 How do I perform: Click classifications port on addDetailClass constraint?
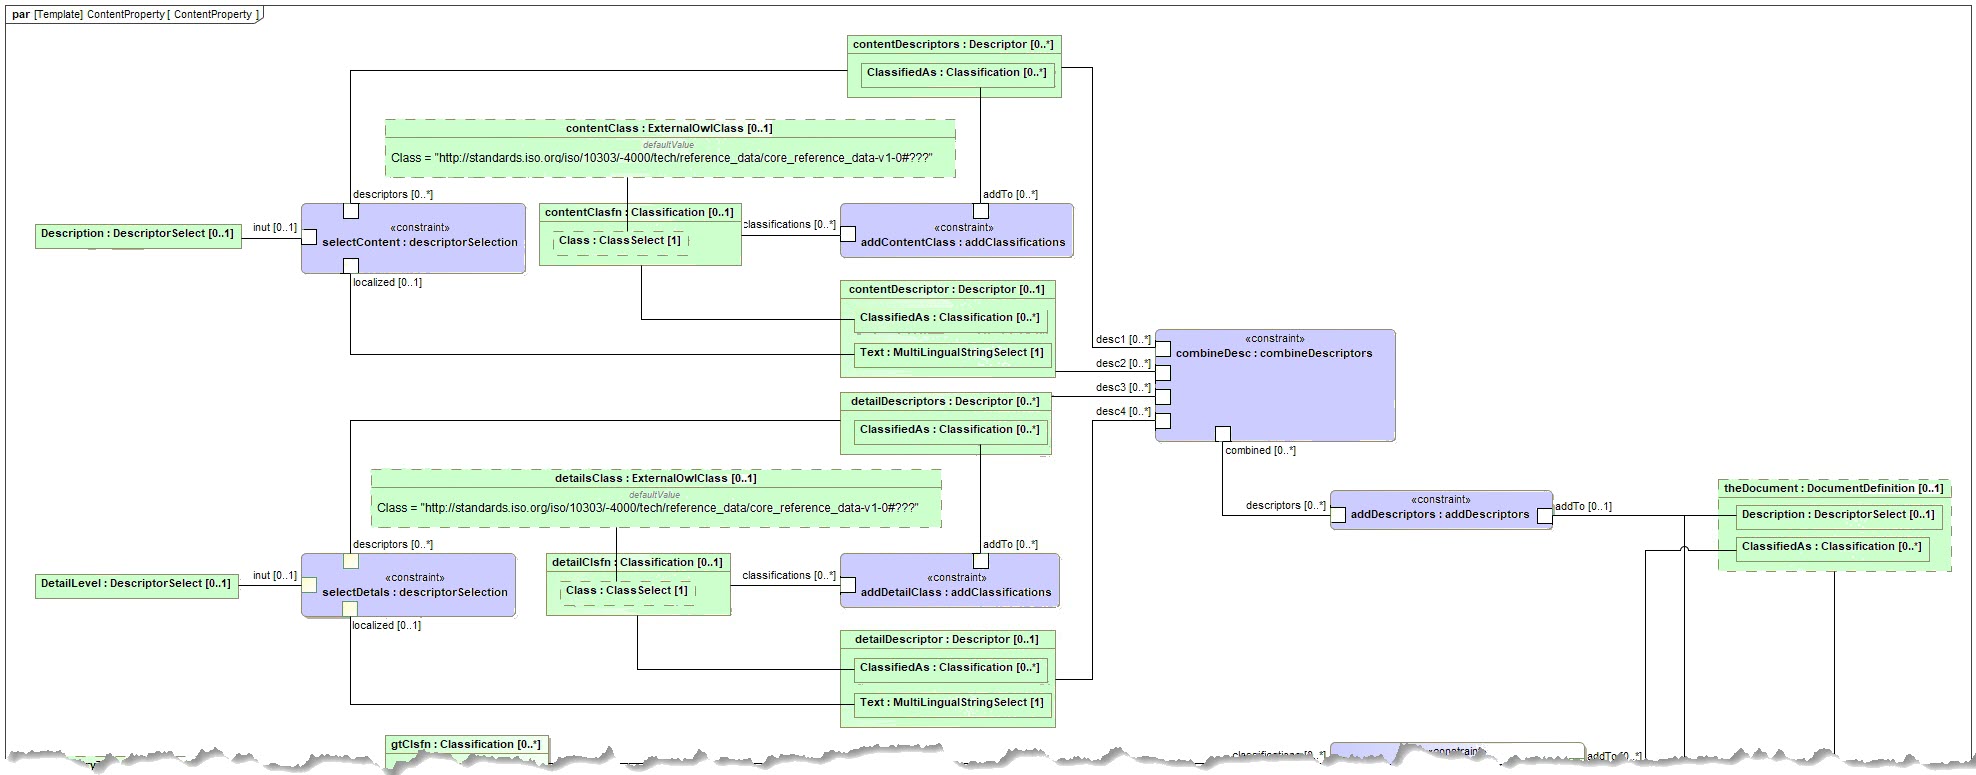pyautogui.click(x=848, y=585)
